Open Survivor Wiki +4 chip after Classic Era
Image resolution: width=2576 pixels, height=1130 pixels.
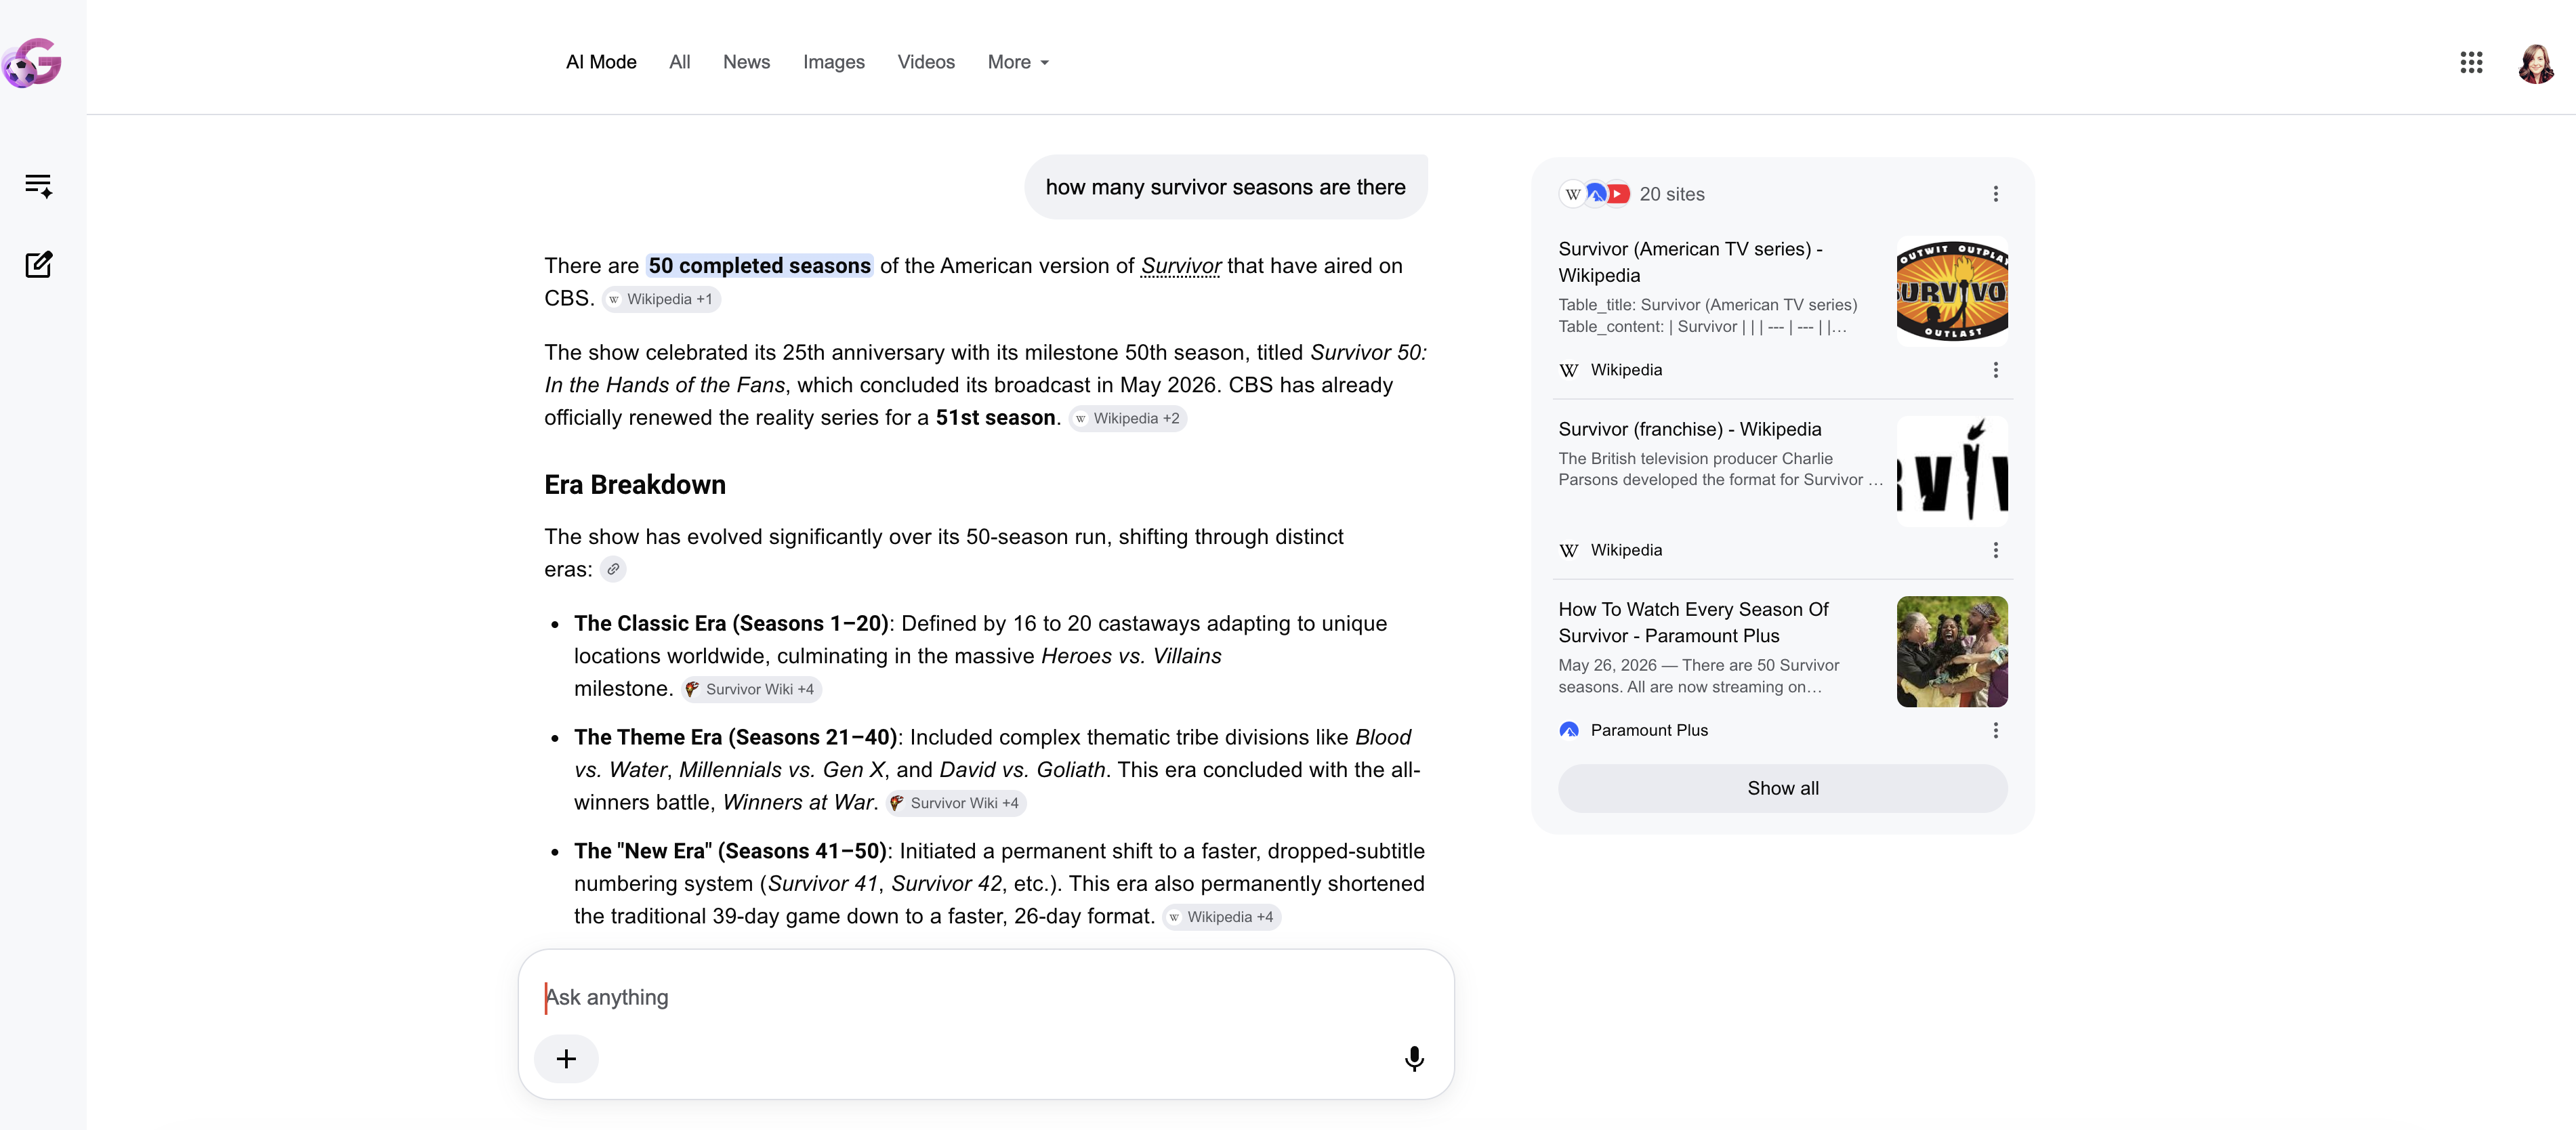point(751,689)
